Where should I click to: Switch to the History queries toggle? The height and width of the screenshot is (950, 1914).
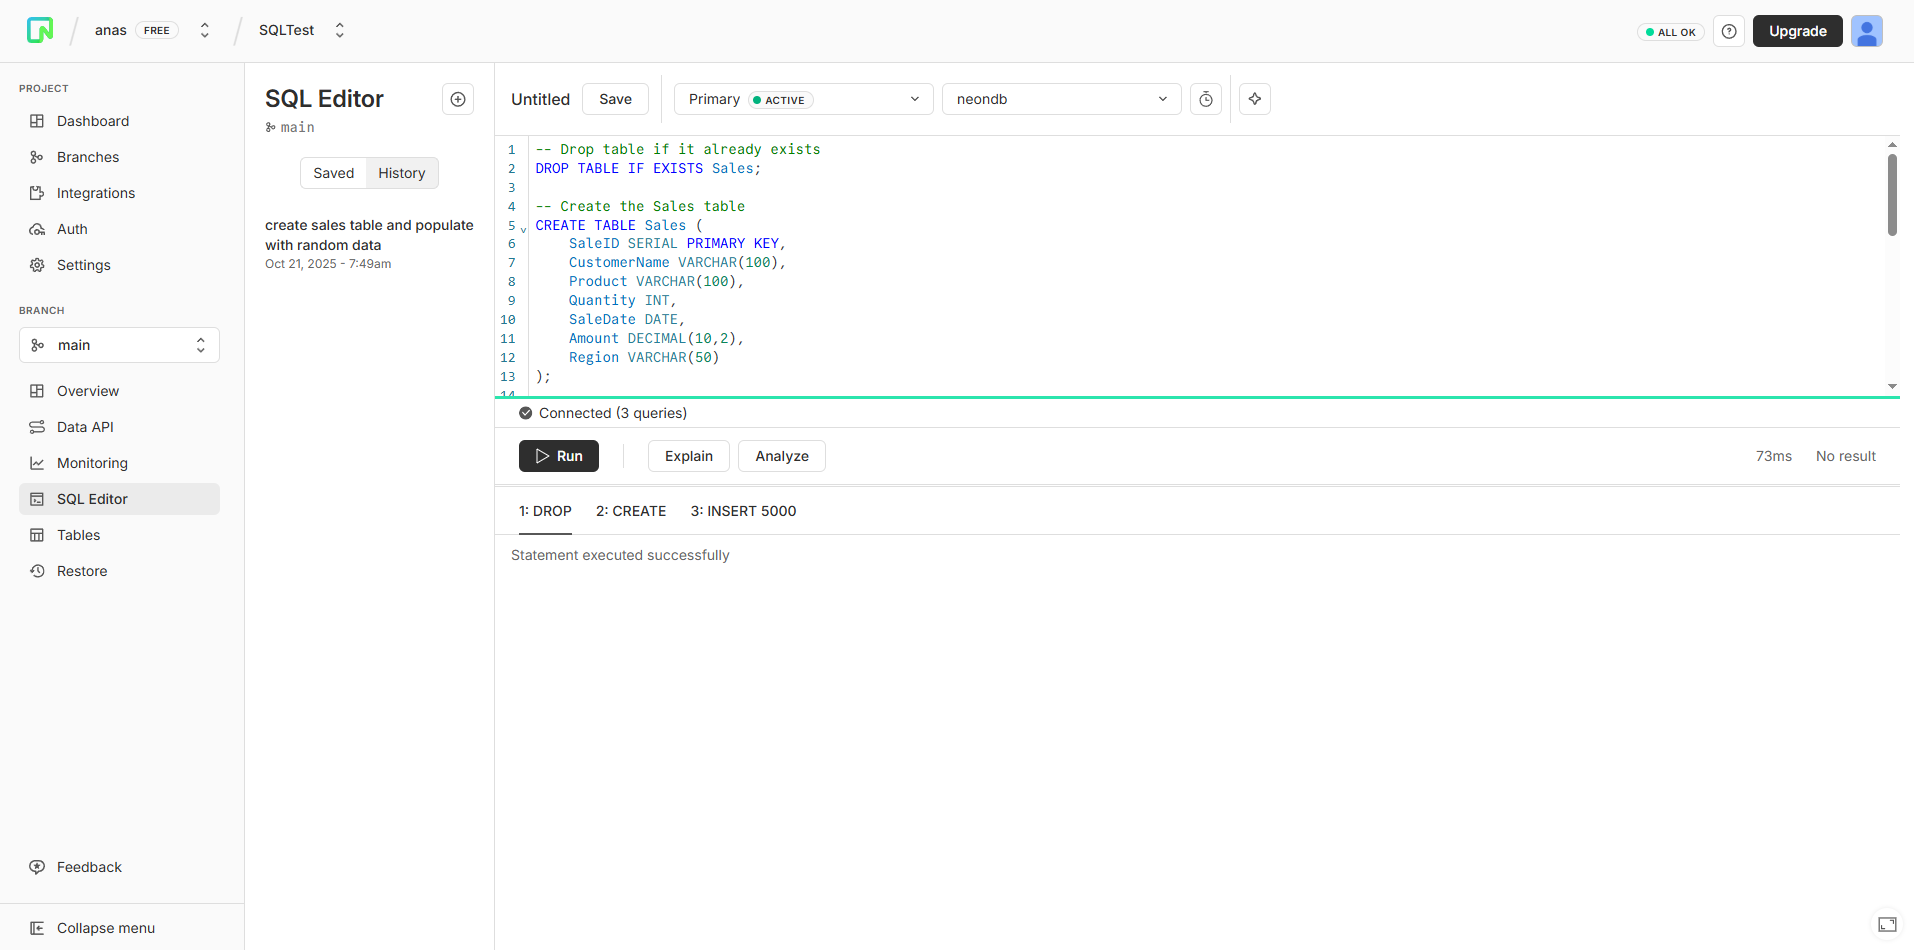(x=401, y=173)
